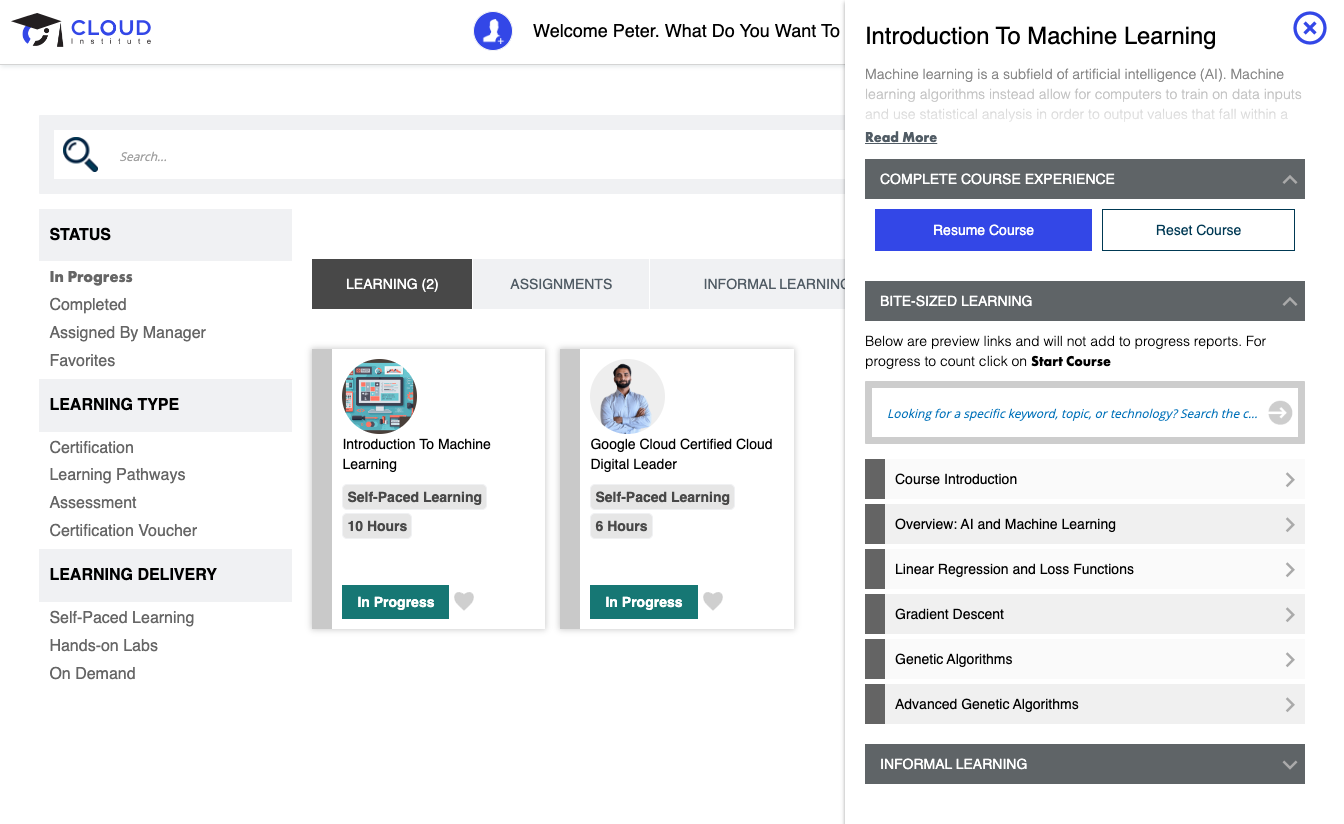The width and height of the screenshot is (1344, 824).
Task: Open the Introduction To Machine Learning course thumbnail icon
Action: tap(379, 396)
